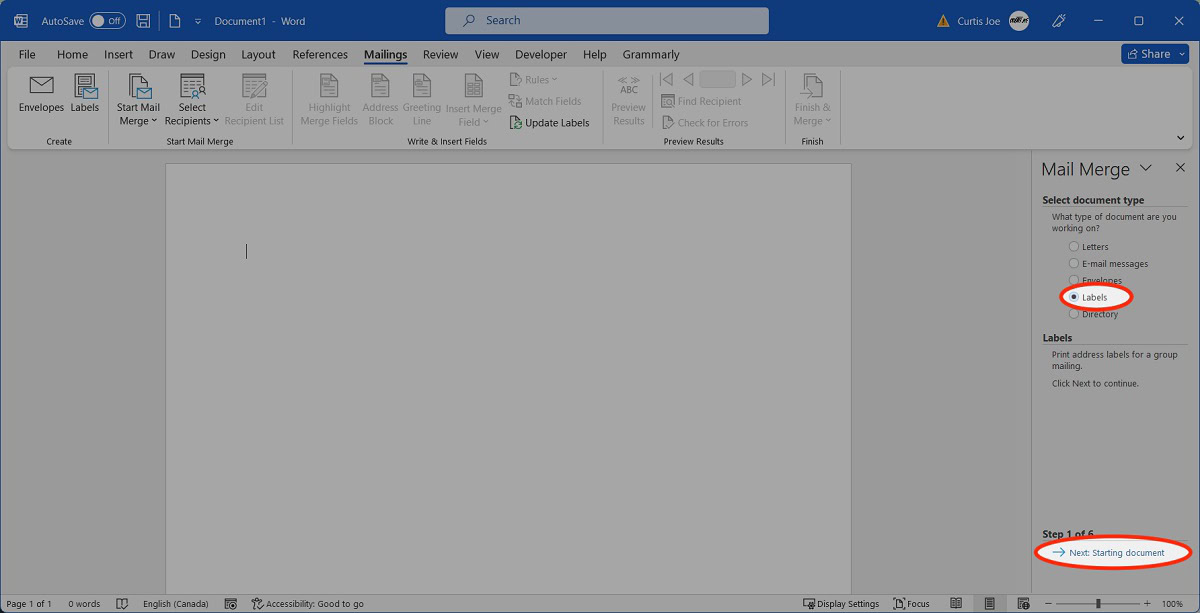This screenshot has width=1200, height=613.
Task: Switch to Focus mode in status bar
Action: tap(911, 604)
